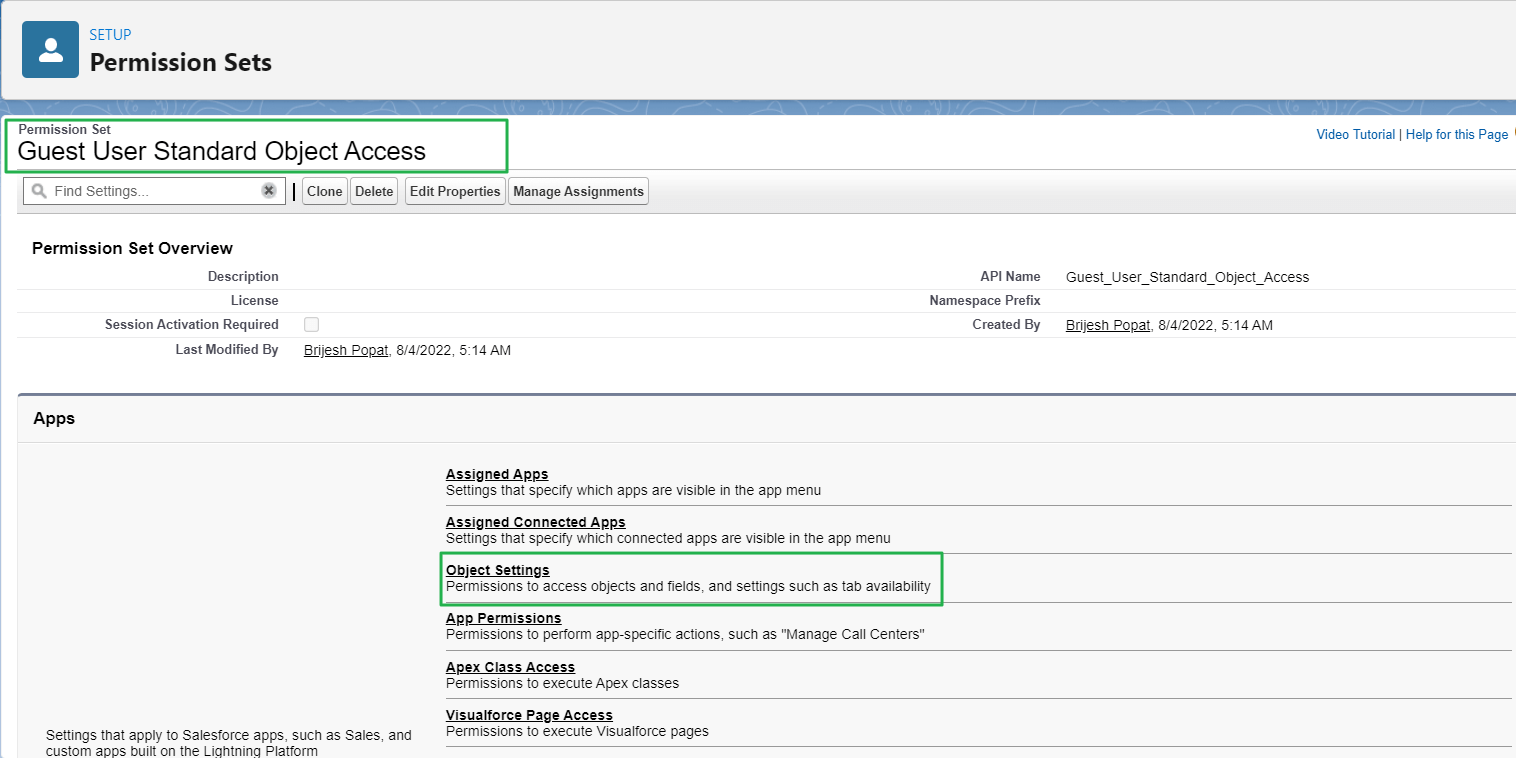Screen dimensions: 1516x758
Task: Click the Permission Sets user avatar icon
Action: (50, 49)
